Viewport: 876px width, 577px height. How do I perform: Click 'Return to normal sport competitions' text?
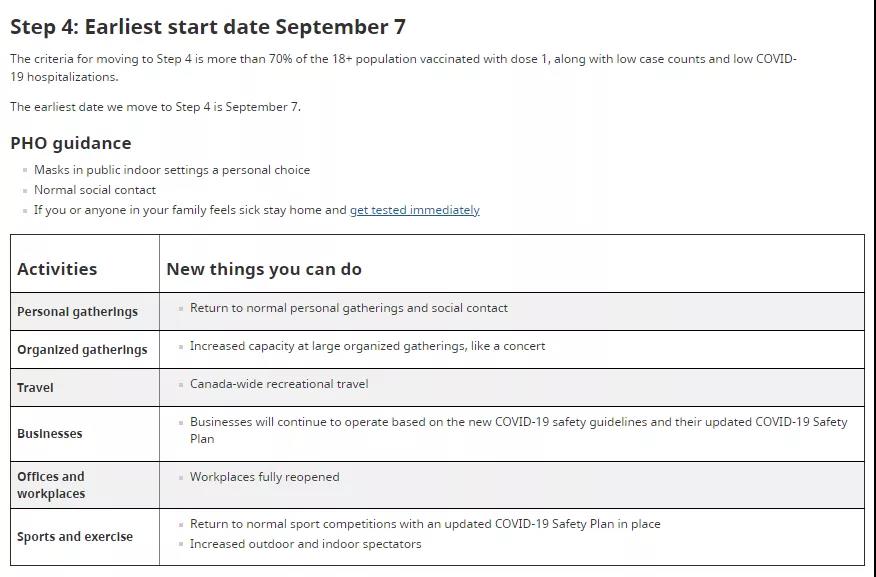click(425, 524)
